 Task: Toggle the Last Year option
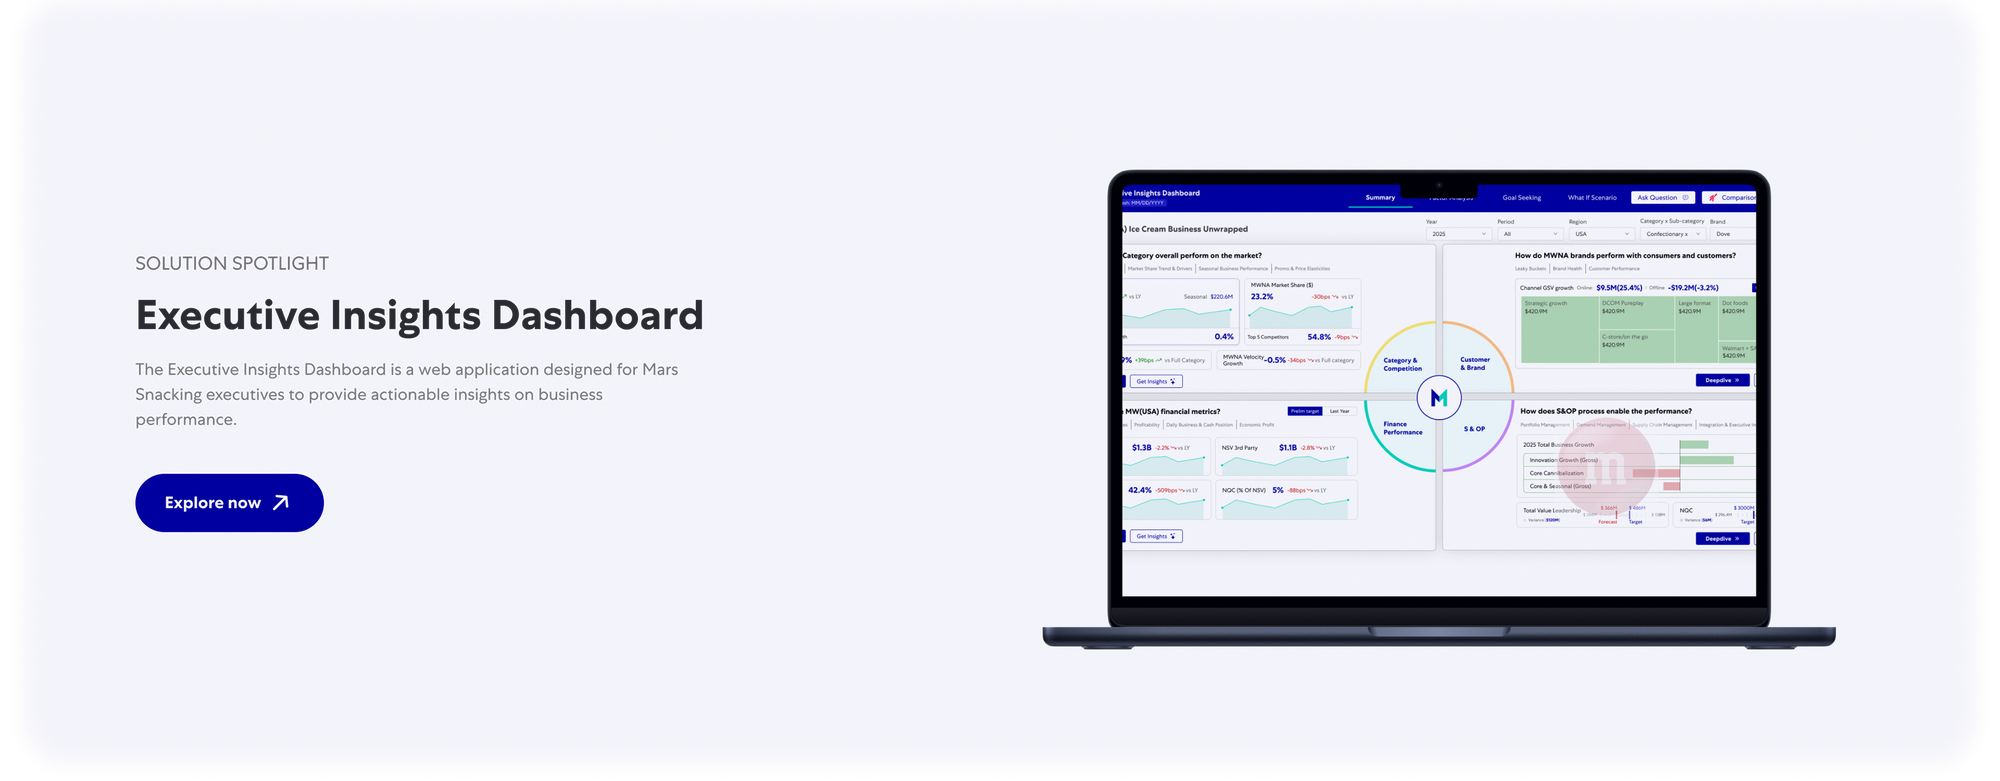1339,411
